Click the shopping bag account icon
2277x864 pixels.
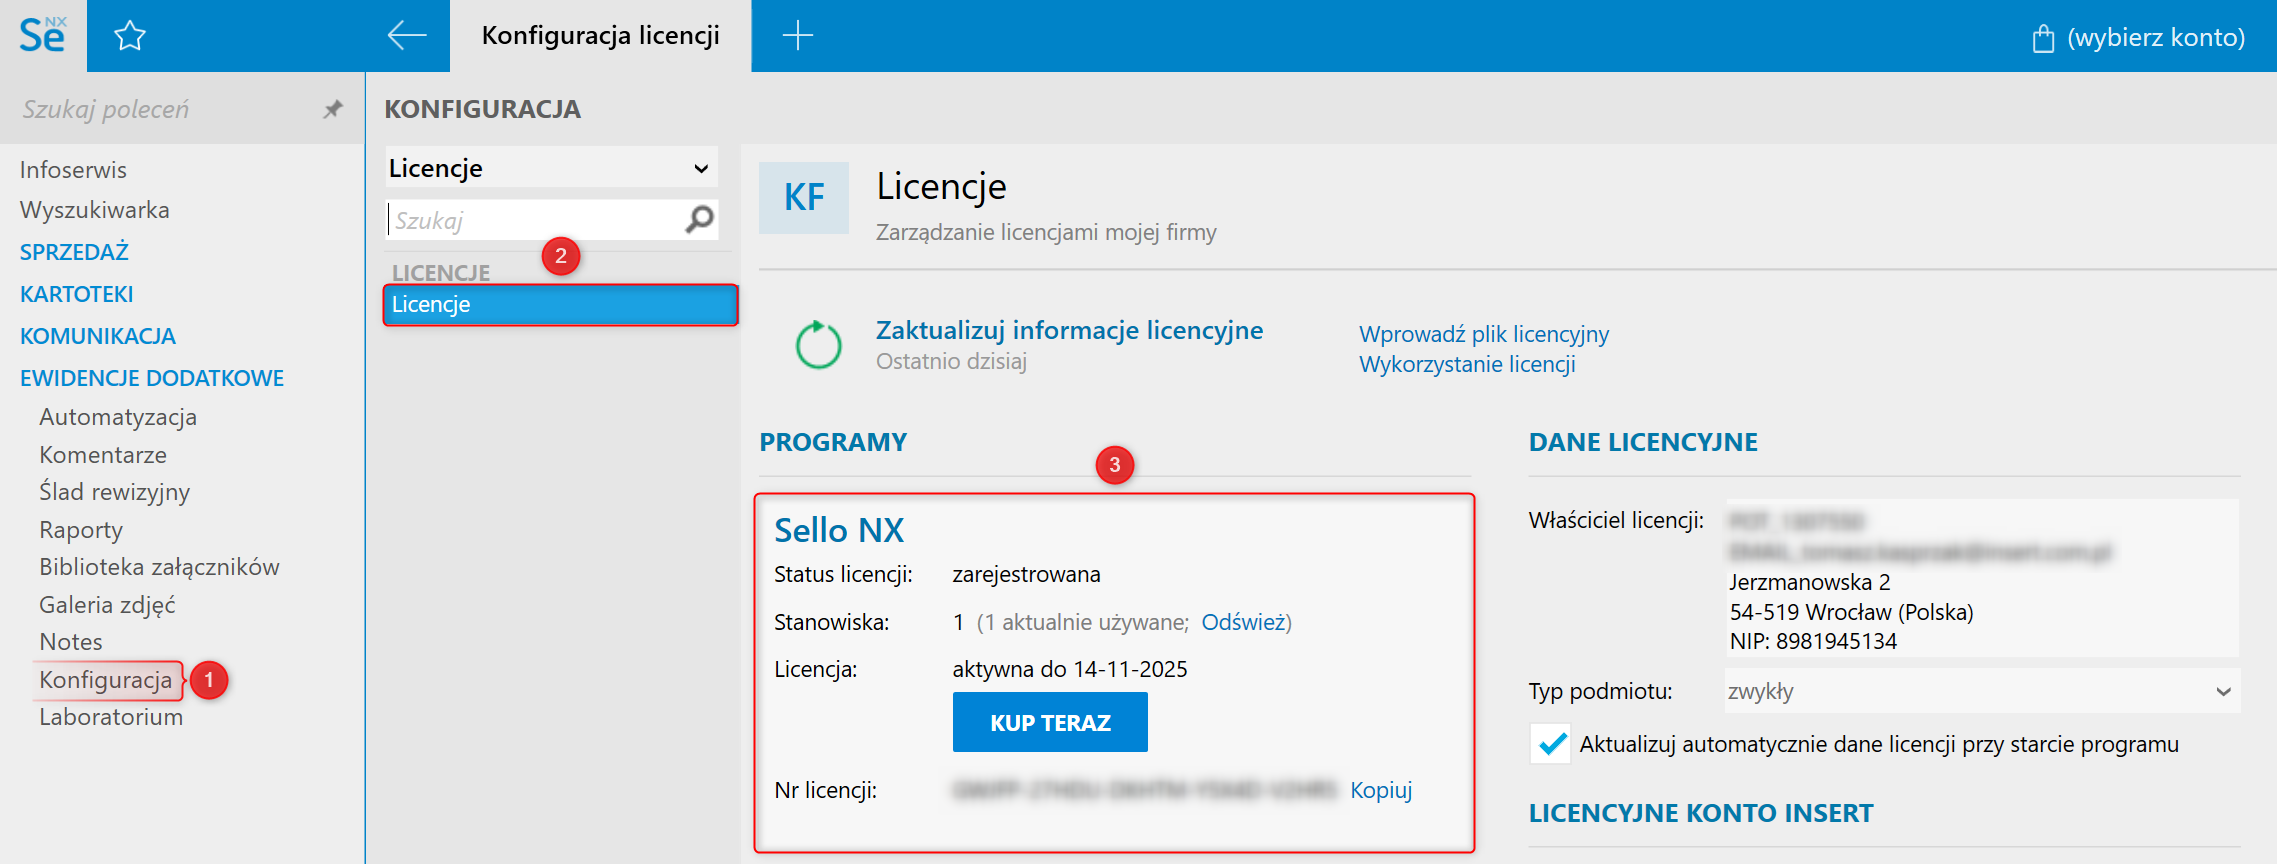click(x=2043, y=38)
